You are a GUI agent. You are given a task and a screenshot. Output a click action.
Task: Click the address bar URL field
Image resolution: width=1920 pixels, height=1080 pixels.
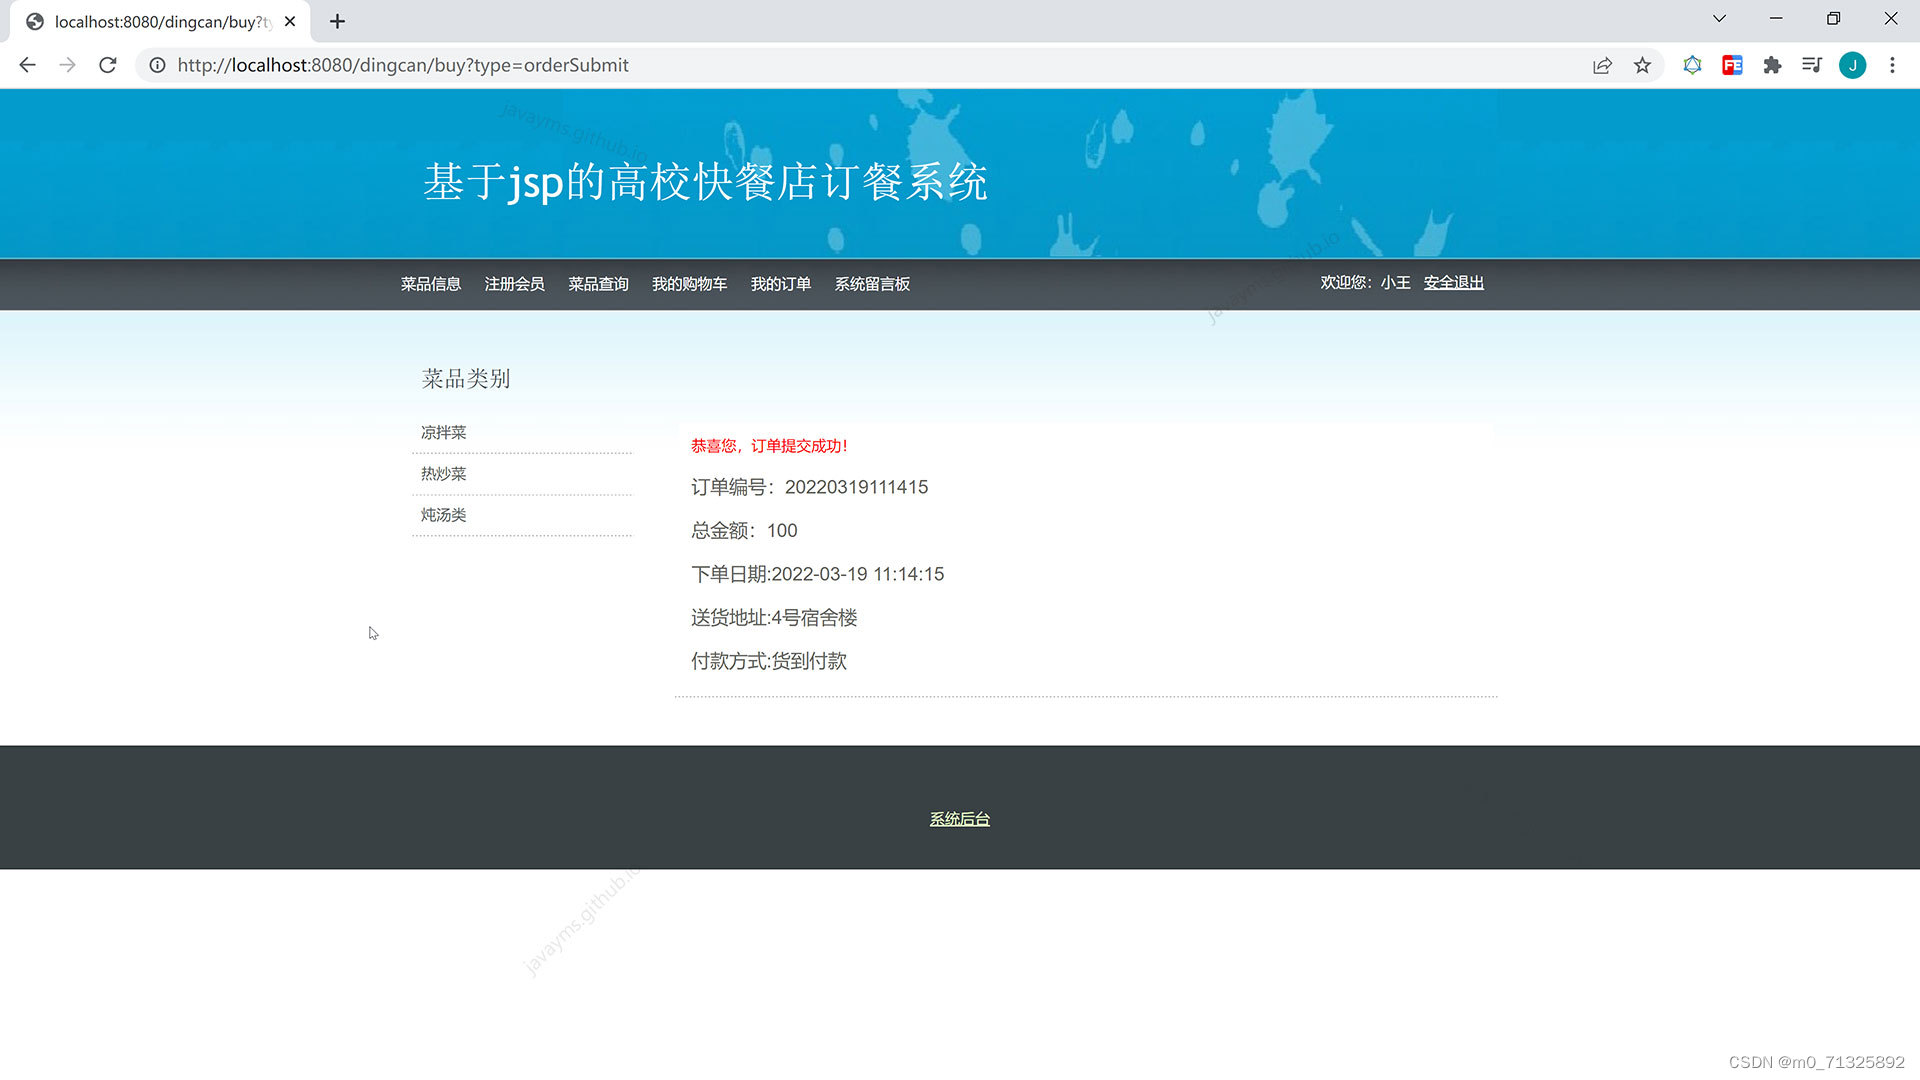[x=403, y=65]
